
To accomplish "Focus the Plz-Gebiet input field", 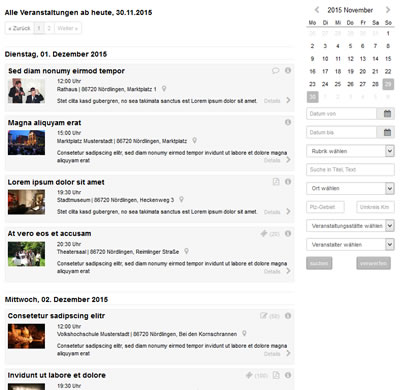I will click(x=325, y=207).
